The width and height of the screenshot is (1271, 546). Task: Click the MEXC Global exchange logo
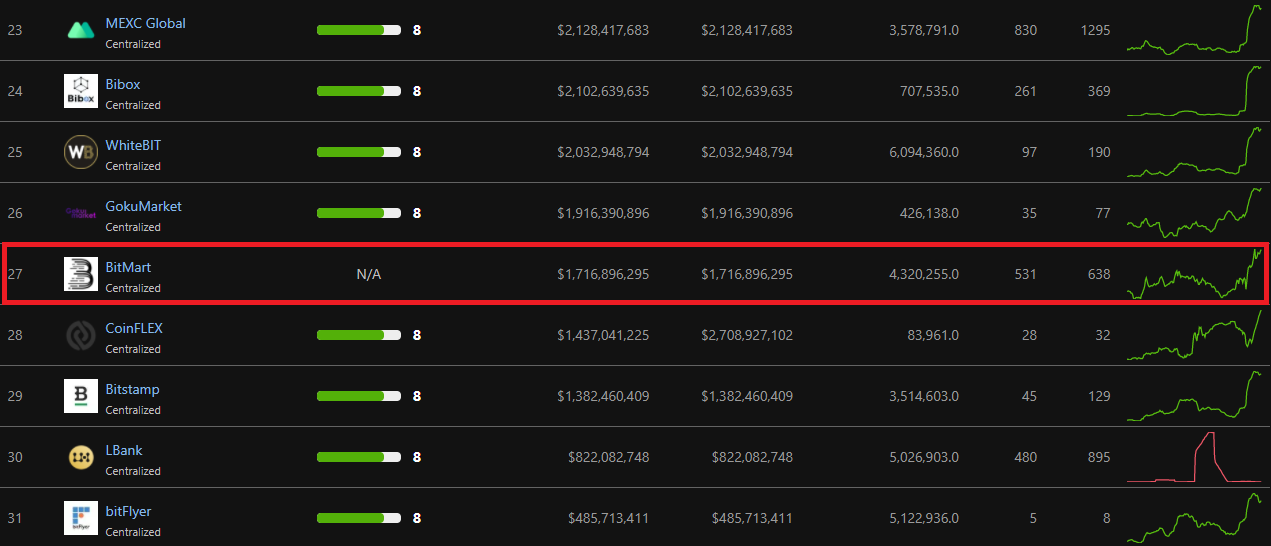(x=80, y=30)
